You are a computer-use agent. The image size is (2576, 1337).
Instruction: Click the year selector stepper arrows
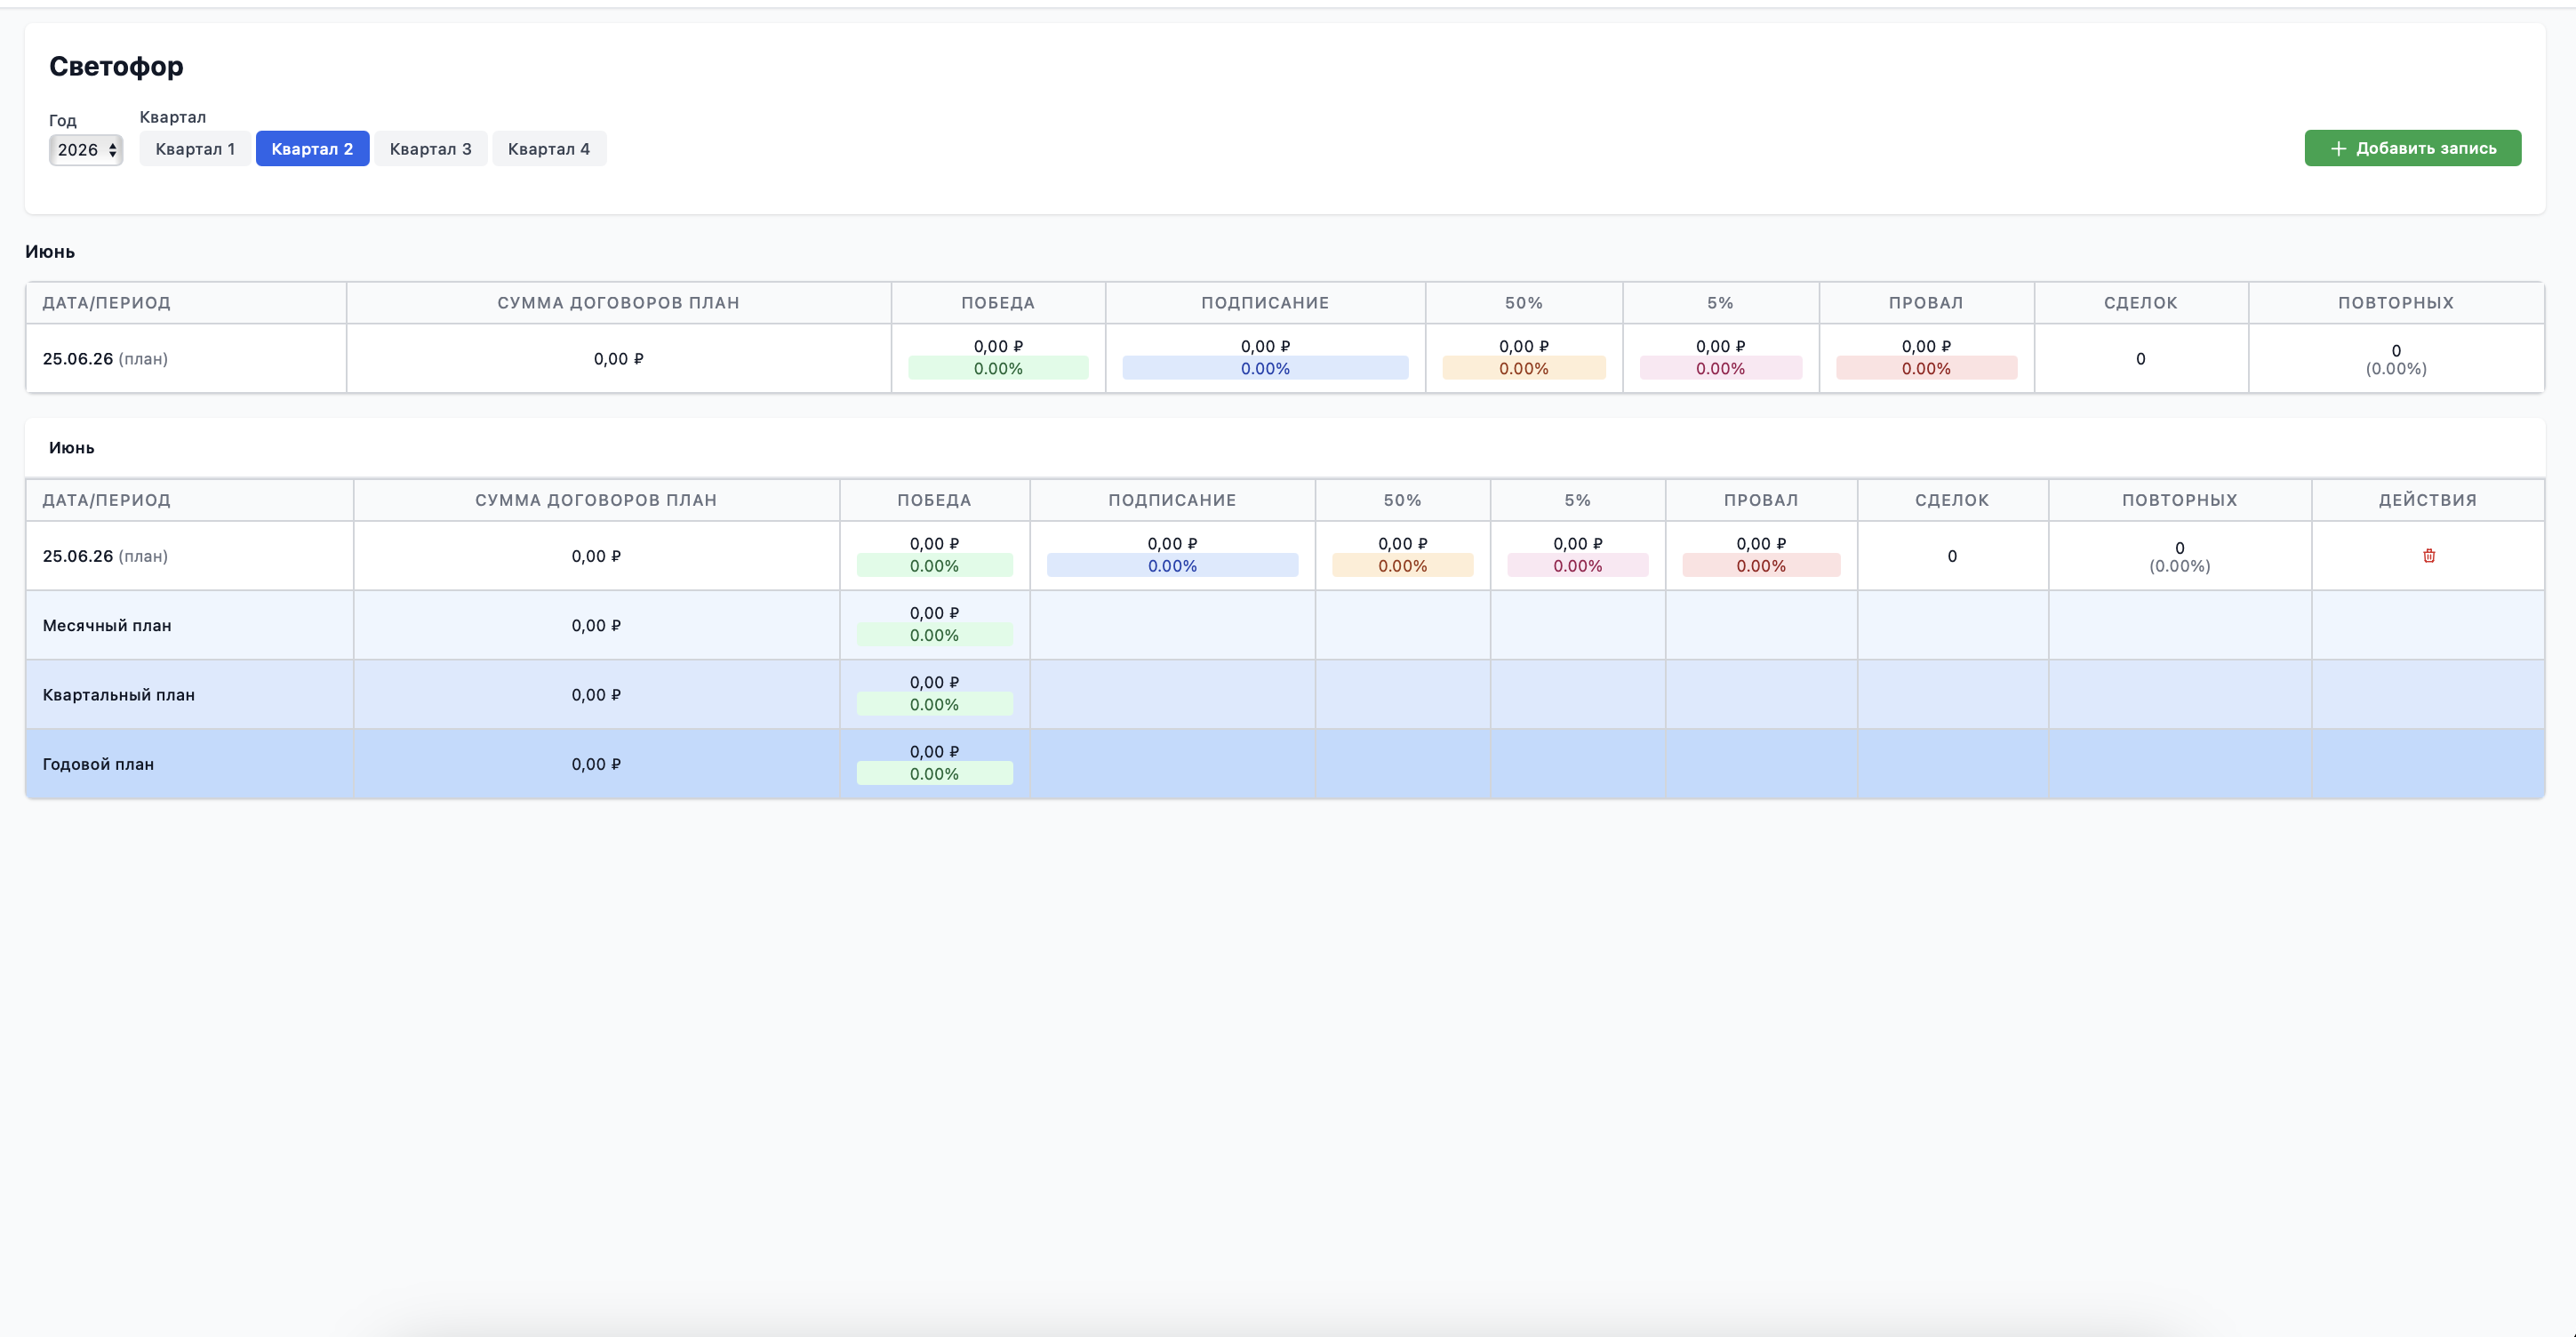(113, 150)
